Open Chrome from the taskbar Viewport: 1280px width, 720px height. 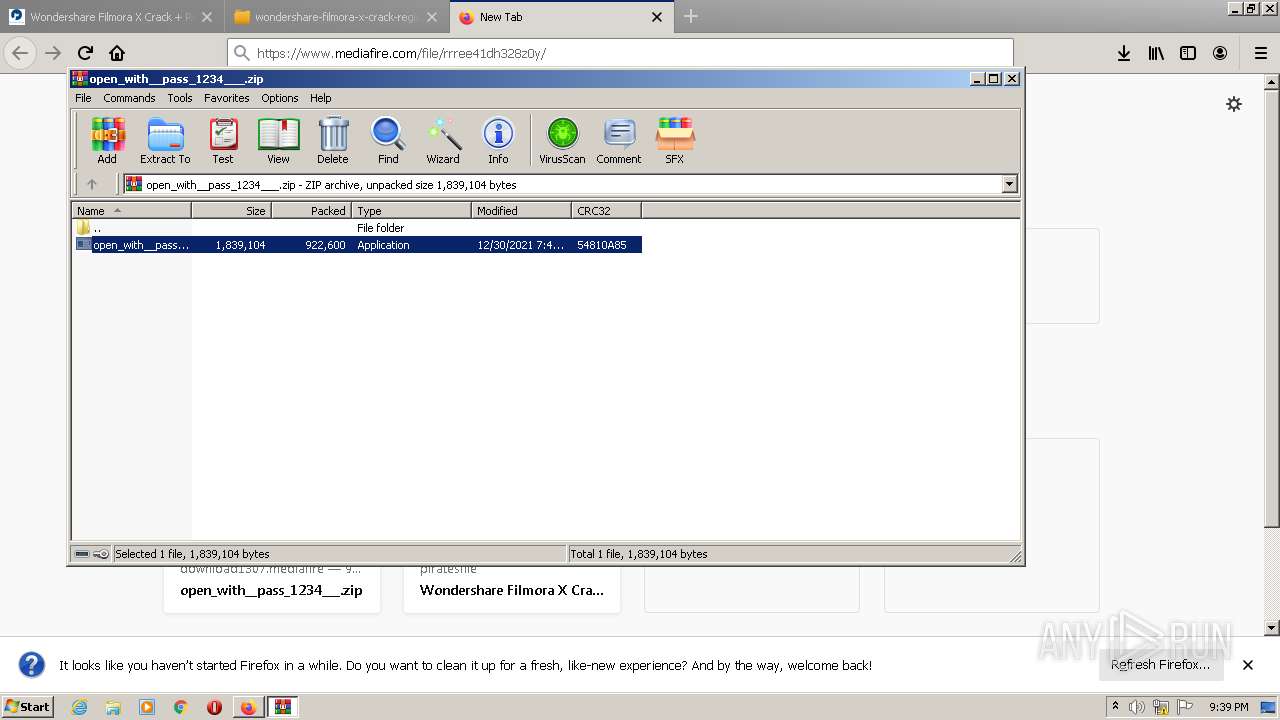click(x=180, y=707)
